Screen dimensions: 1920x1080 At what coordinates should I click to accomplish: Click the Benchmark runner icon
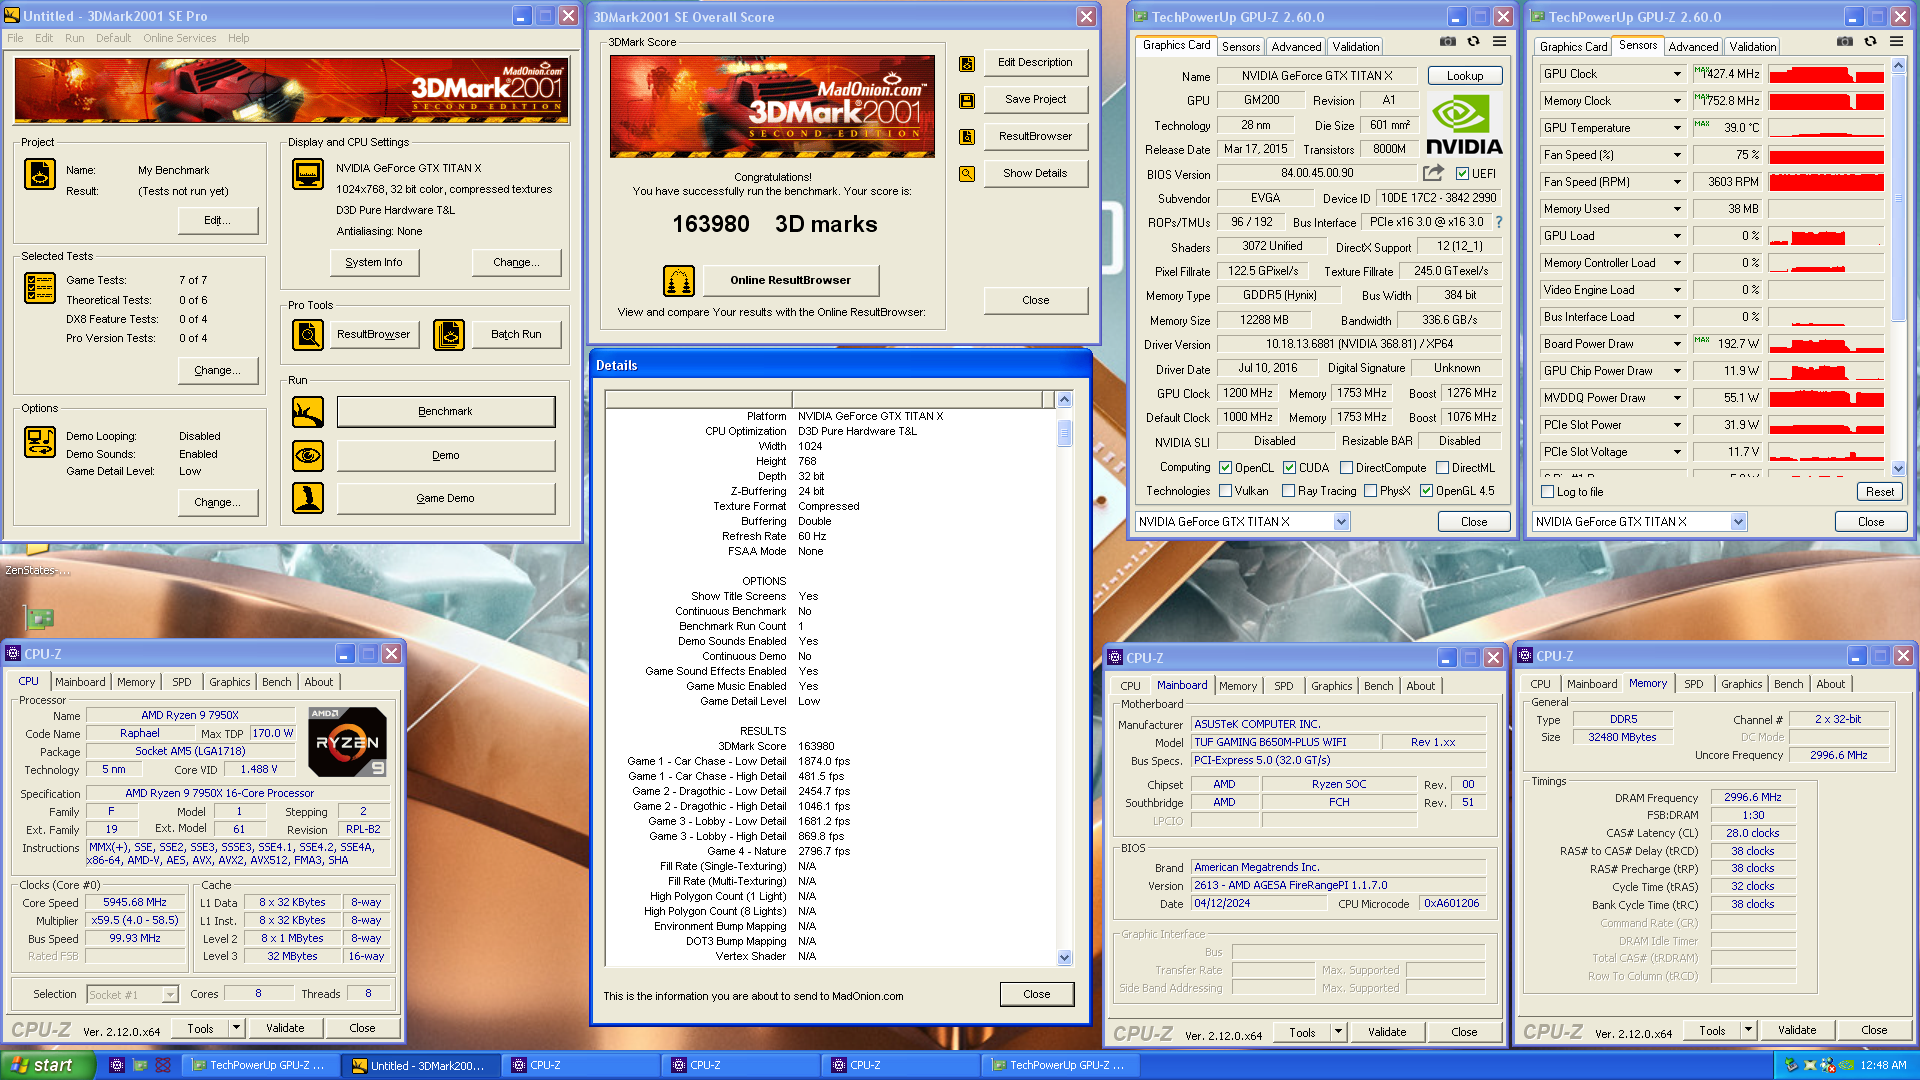click(x=308, y=411)
